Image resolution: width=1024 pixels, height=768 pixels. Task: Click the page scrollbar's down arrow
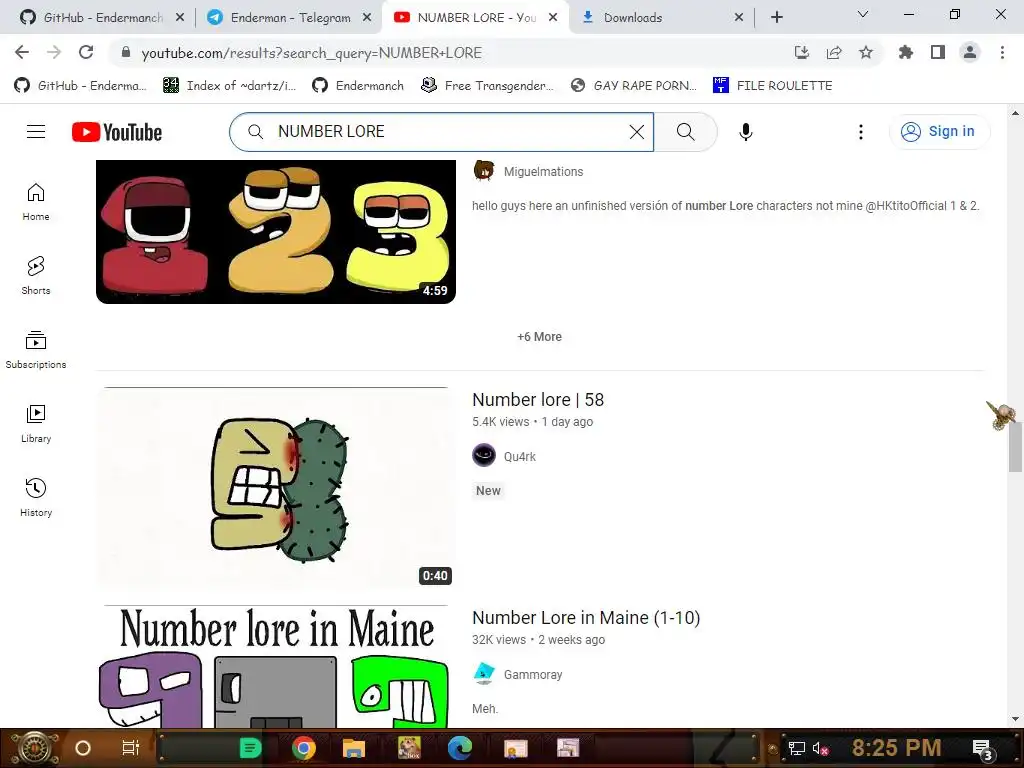pyautogui.click(x=1015, y=720)
